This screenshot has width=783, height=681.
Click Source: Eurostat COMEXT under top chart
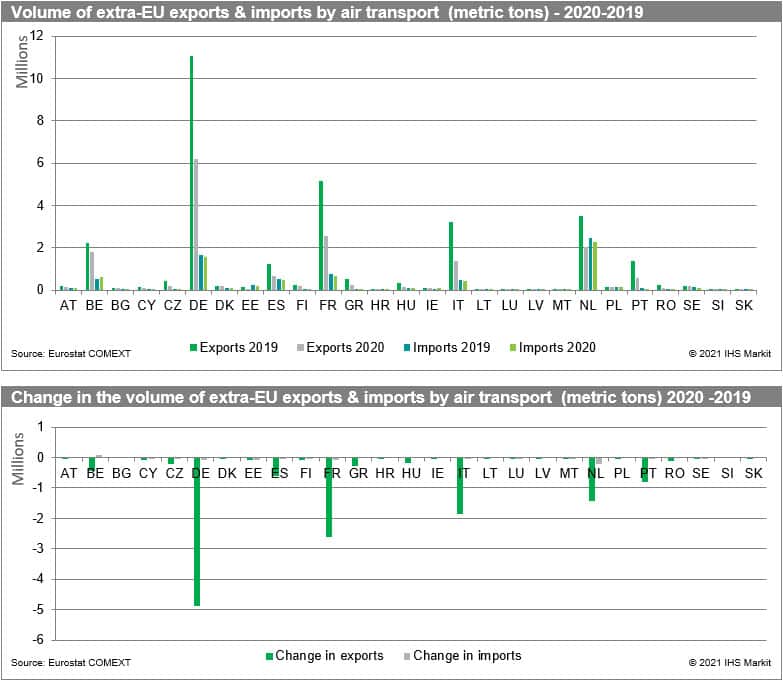(x=71, y=353)
